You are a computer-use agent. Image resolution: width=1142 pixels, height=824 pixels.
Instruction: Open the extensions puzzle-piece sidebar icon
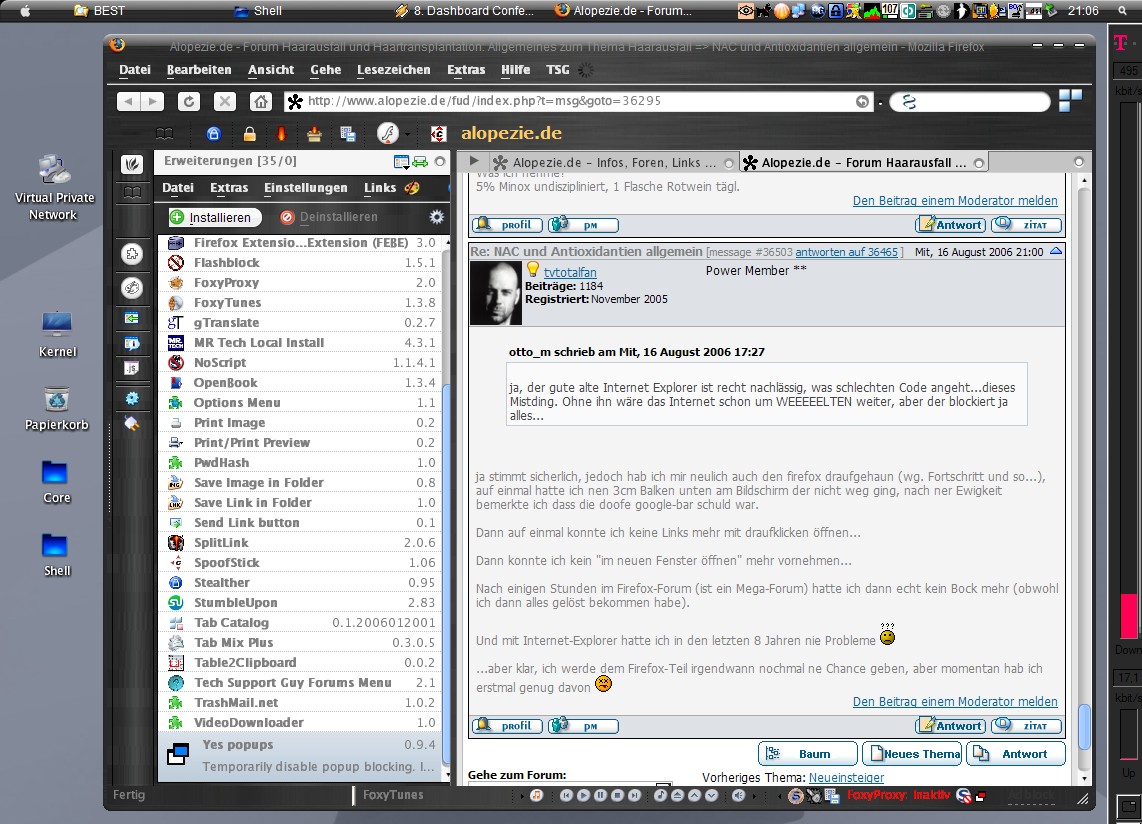(131, 254)
